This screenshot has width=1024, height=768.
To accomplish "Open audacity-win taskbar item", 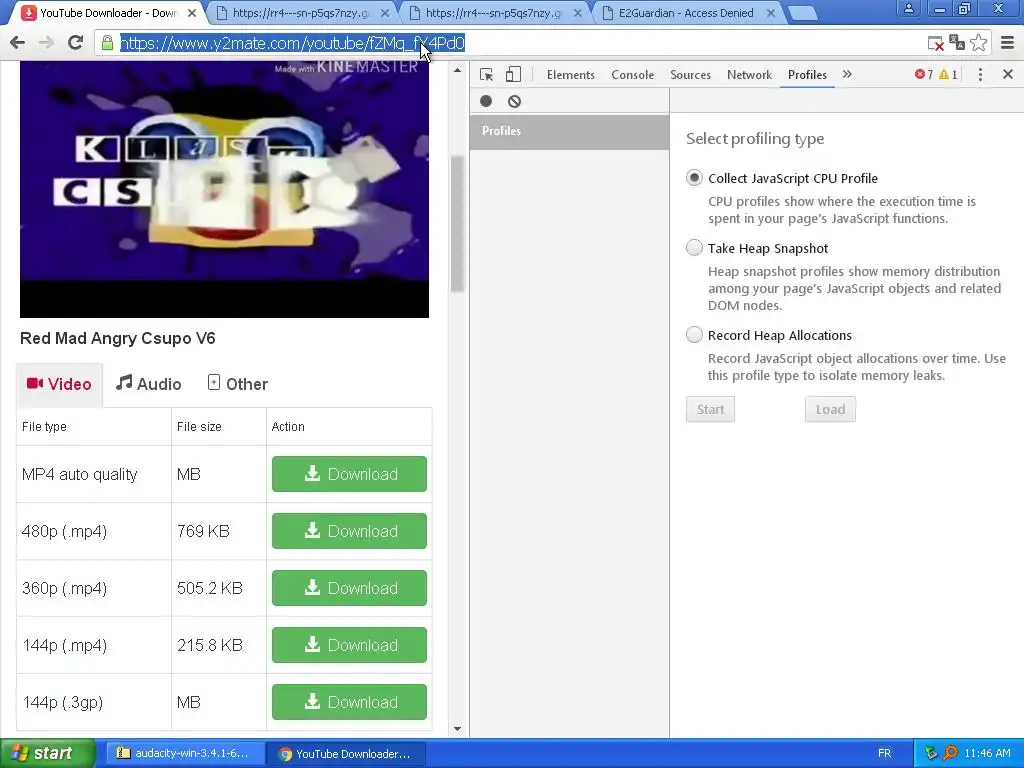I will pos(185,753).
